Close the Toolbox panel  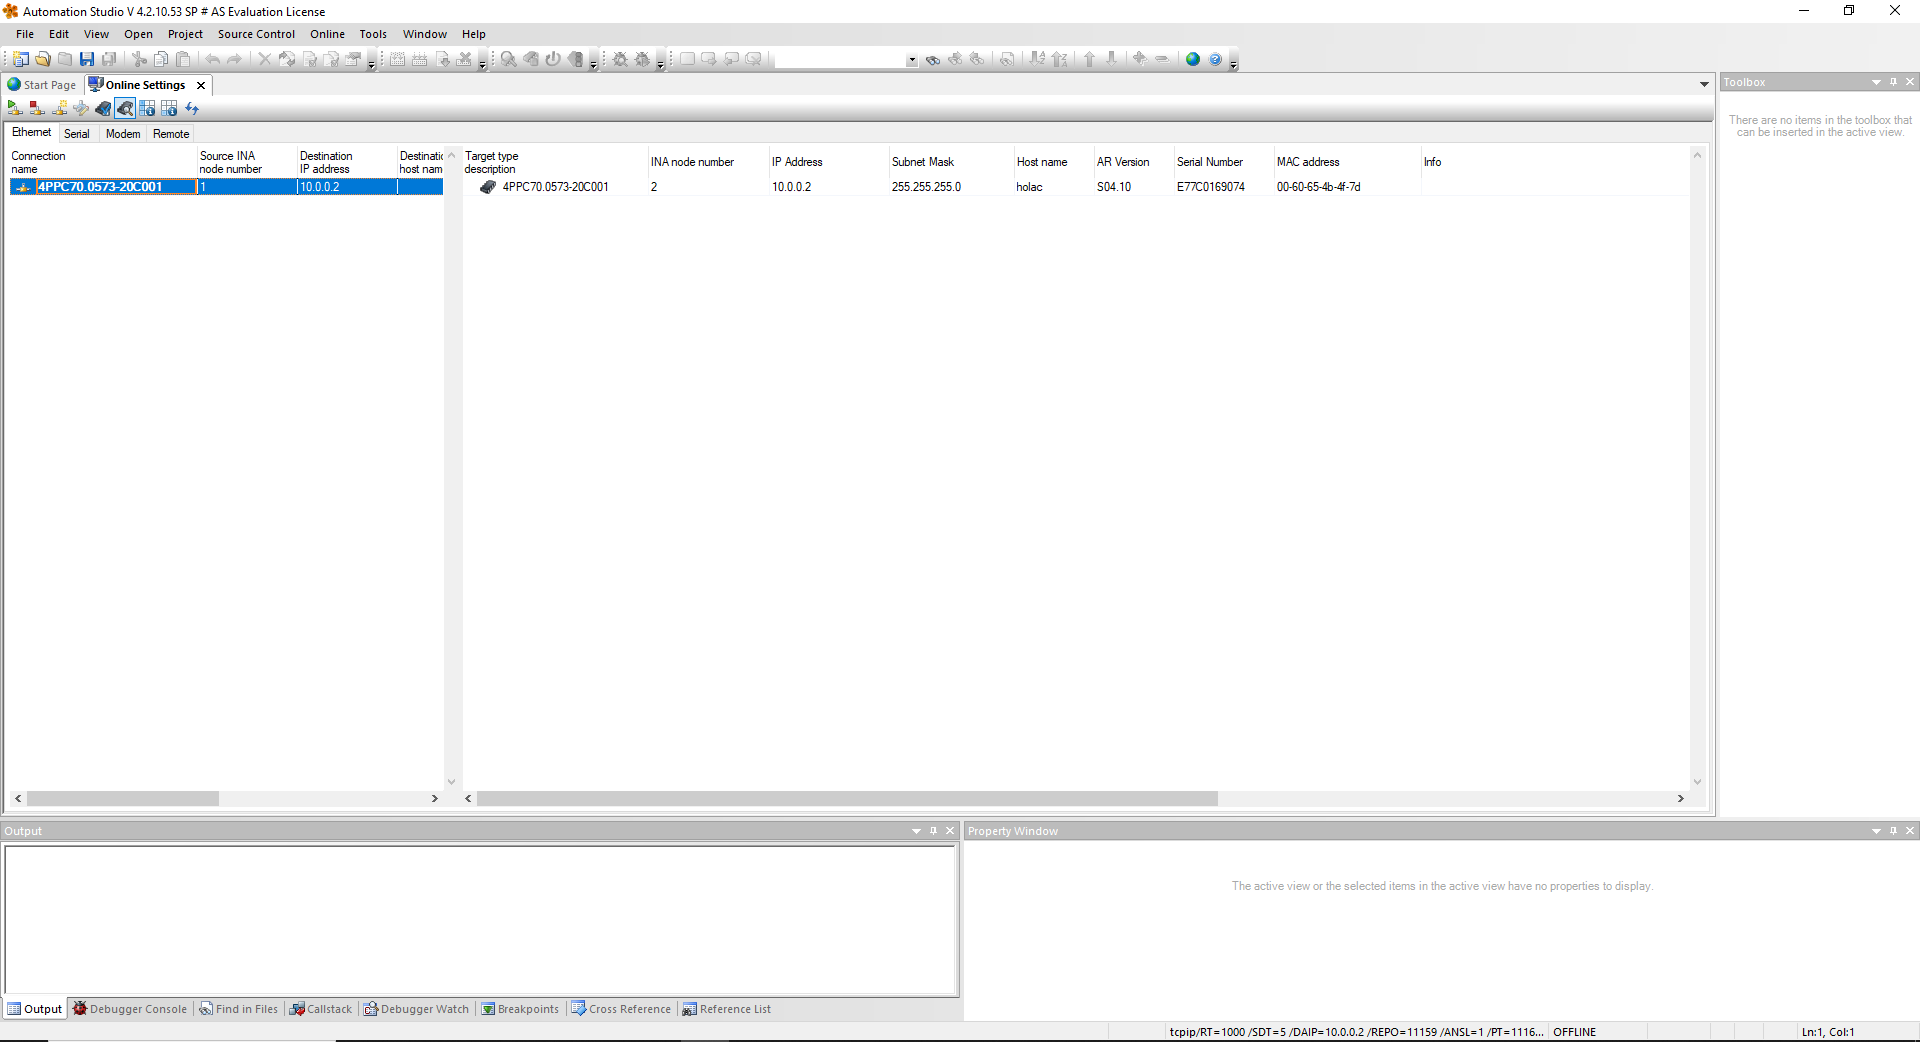point(1910,82)
